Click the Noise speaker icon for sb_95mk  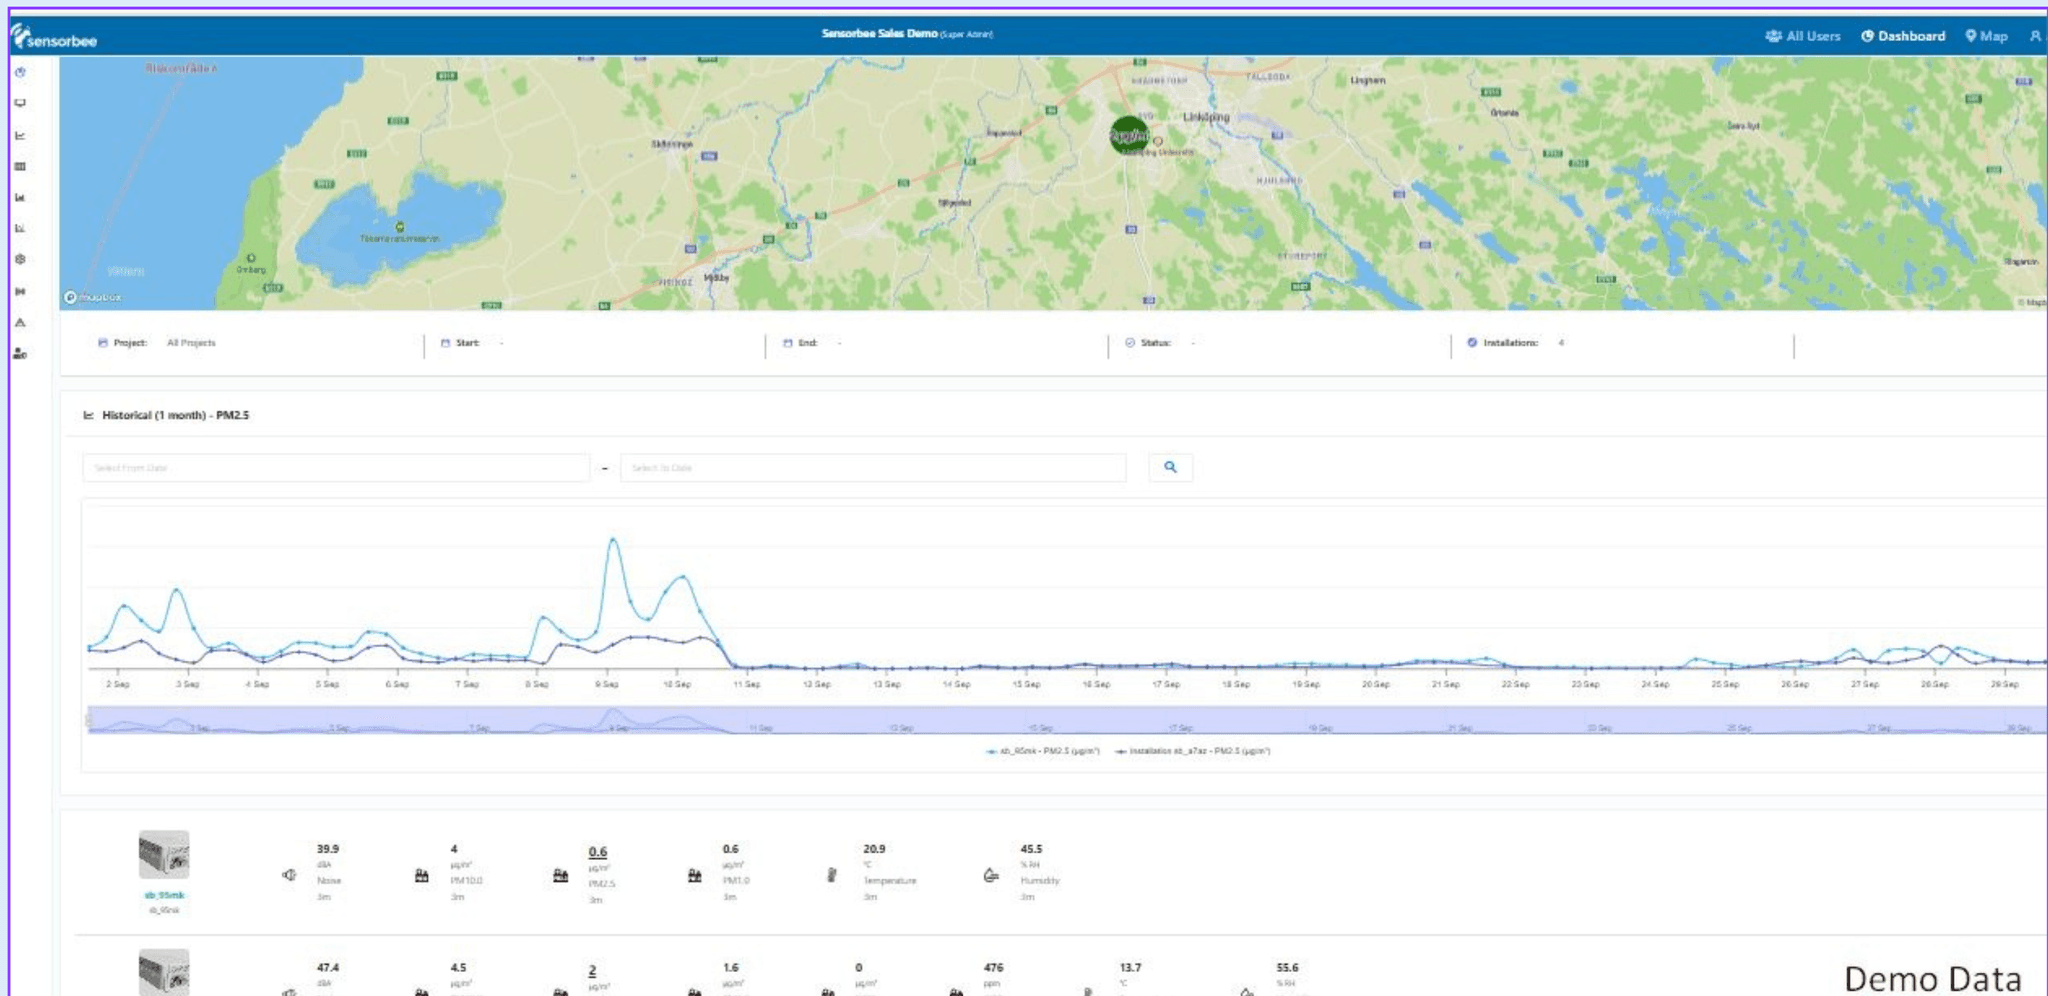coord(289,875)
